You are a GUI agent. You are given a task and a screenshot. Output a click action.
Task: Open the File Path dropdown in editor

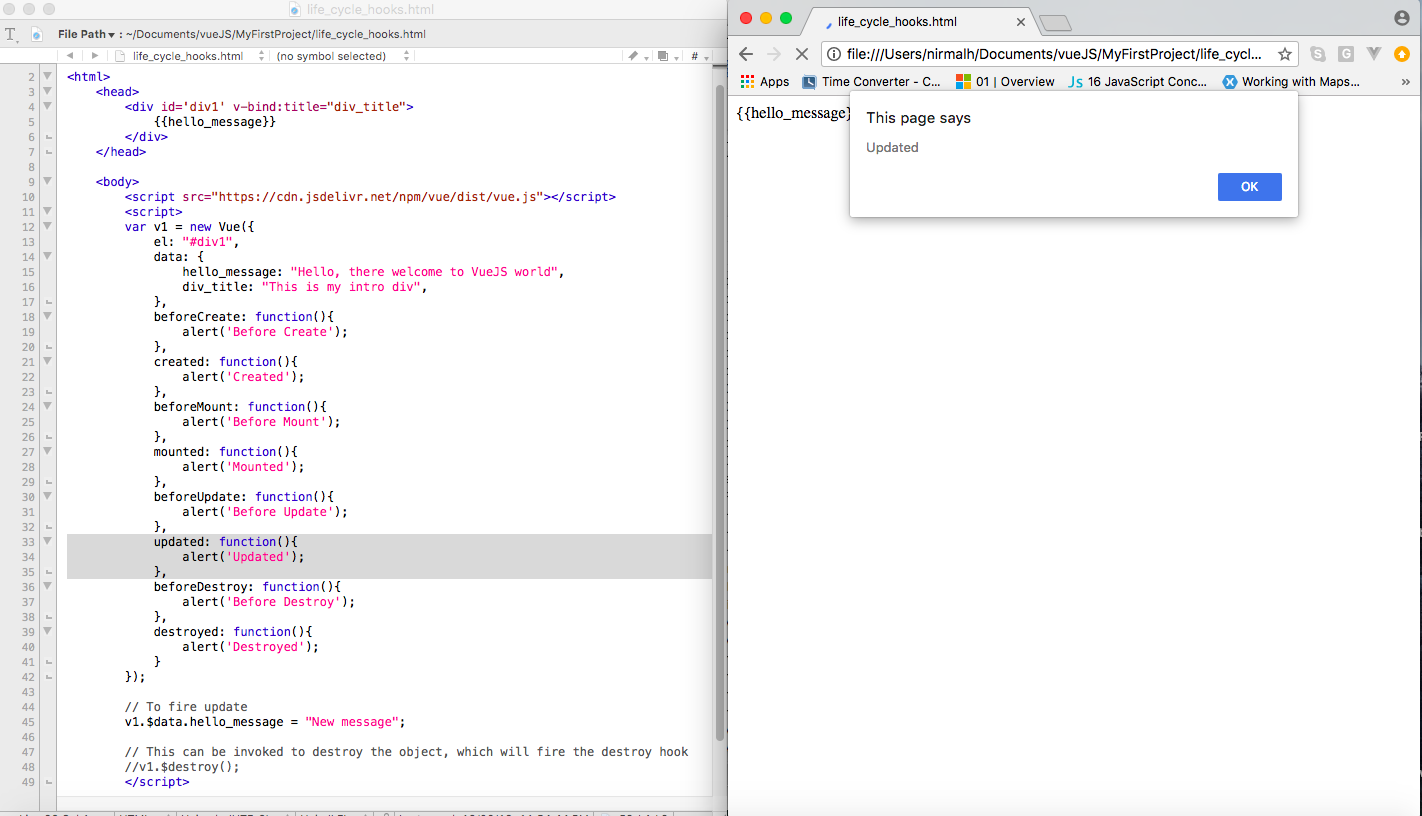coord(85,34)
